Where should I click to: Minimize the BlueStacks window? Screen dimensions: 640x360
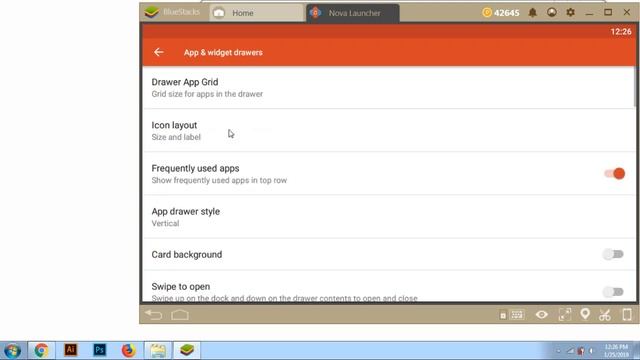coord(589,13)
